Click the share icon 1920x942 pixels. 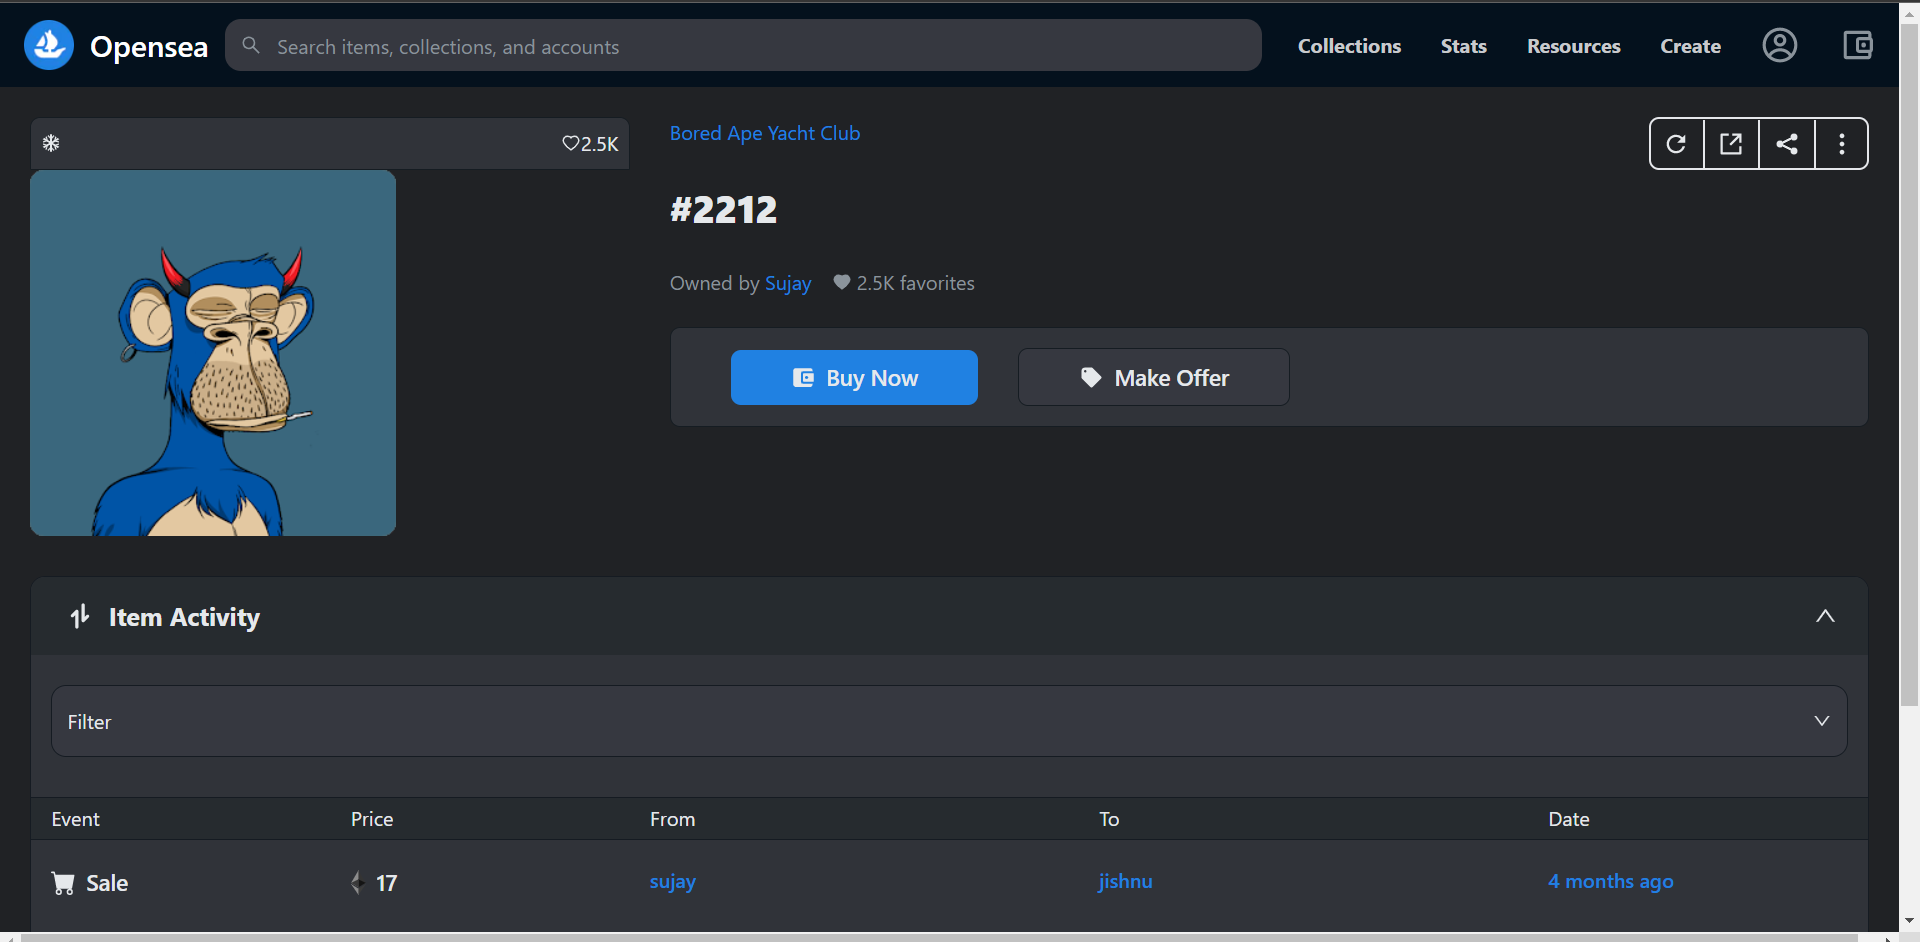pos(1787,143)
